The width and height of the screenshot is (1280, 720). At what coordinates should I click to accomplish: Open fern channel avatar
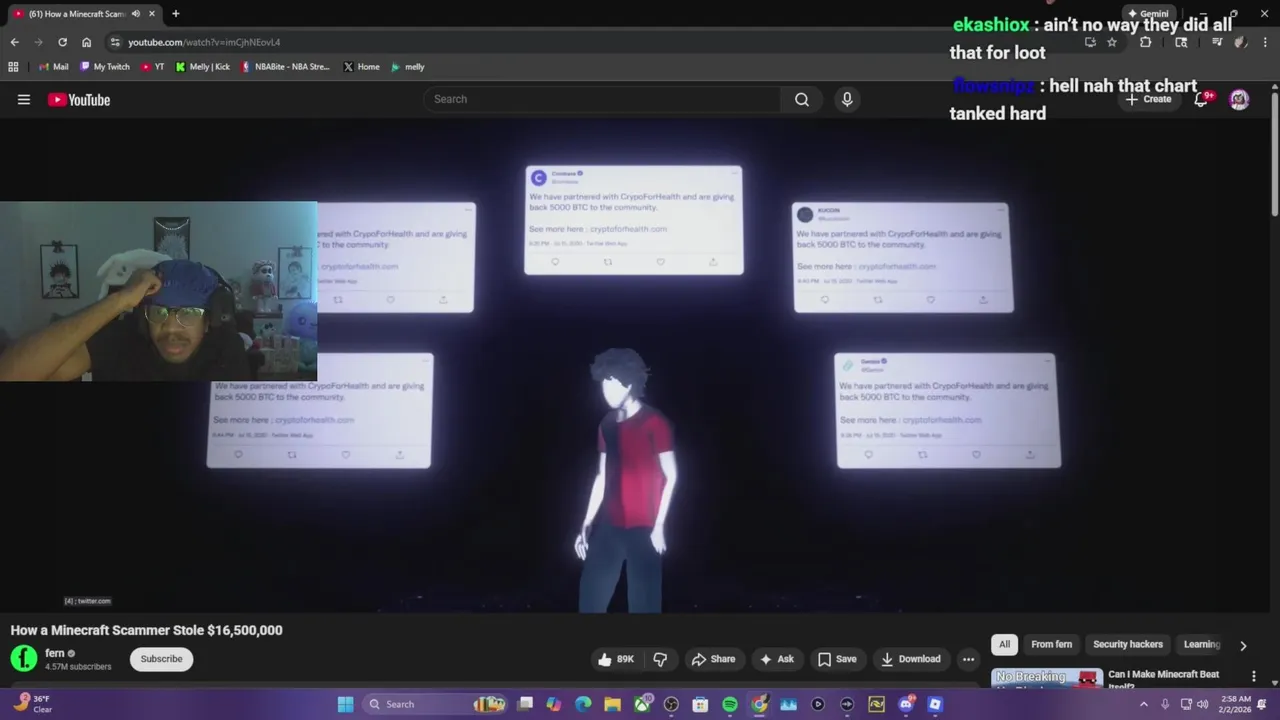click(x=24, y=658)
